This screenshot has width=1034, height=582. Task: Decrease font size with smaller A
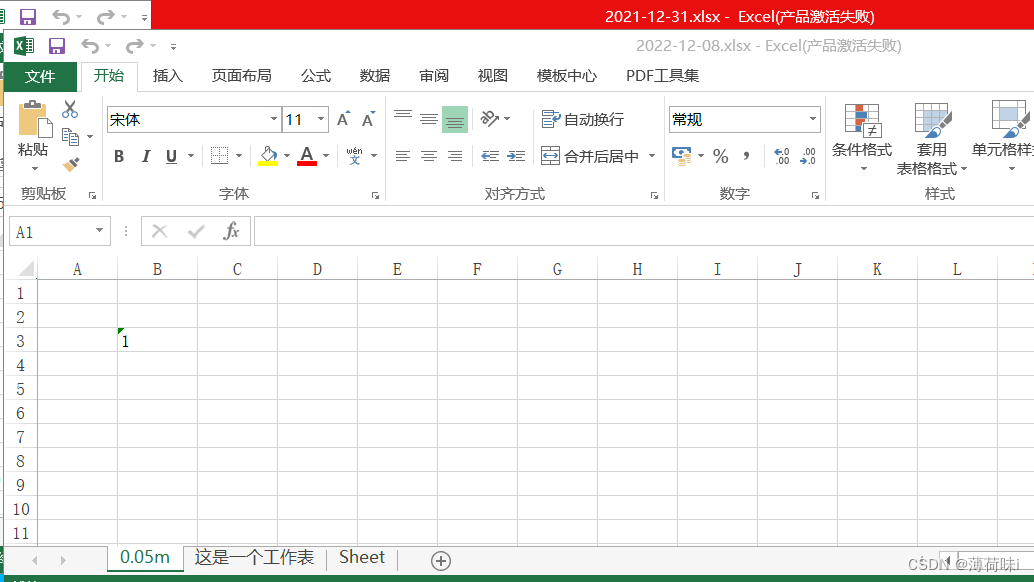coord(368,119)
